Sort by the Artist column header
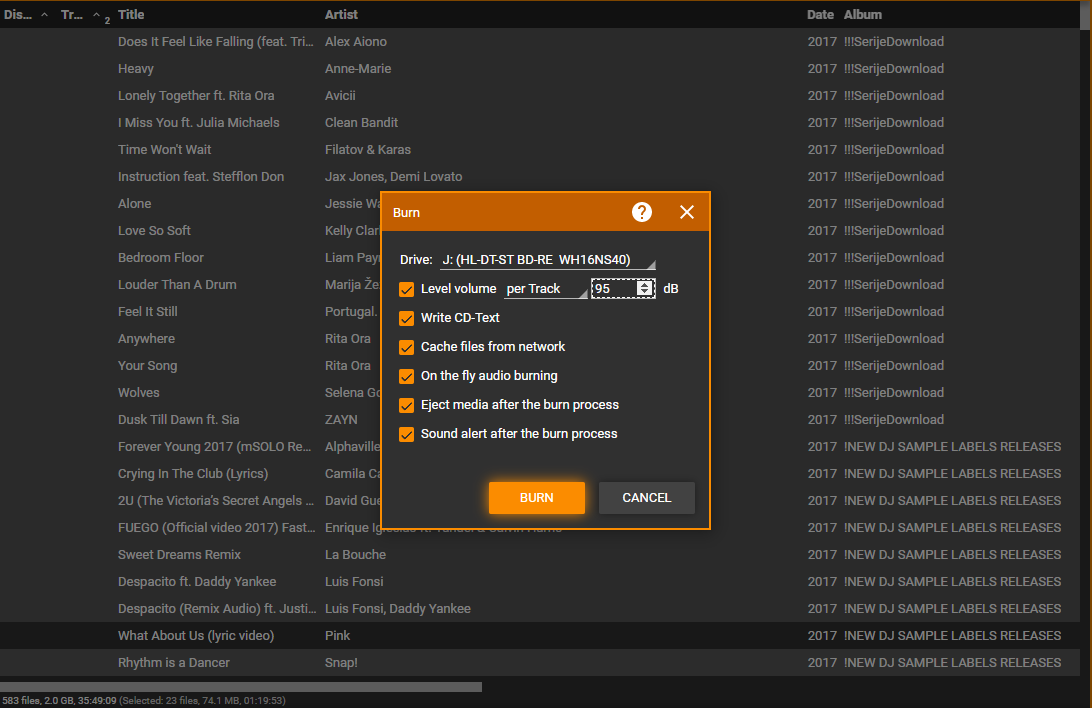 pyautogui.click(x=341, y=15)
